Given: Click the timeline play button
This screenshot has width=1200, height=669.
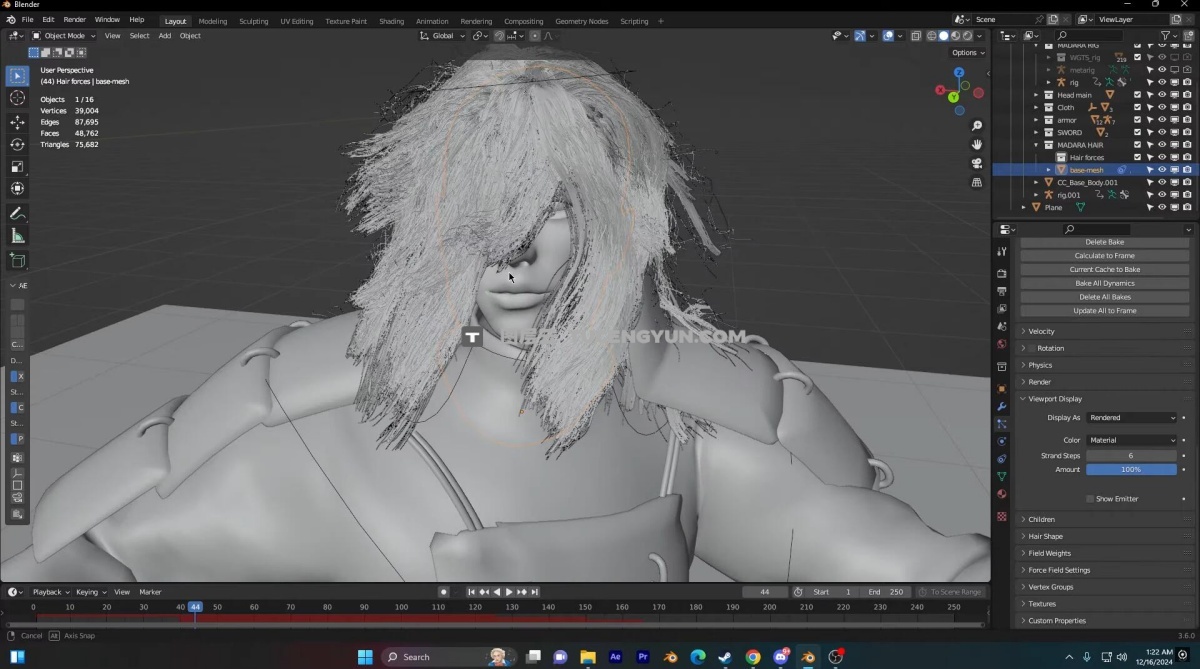Looking at the screenshot, I should point(508,592).
